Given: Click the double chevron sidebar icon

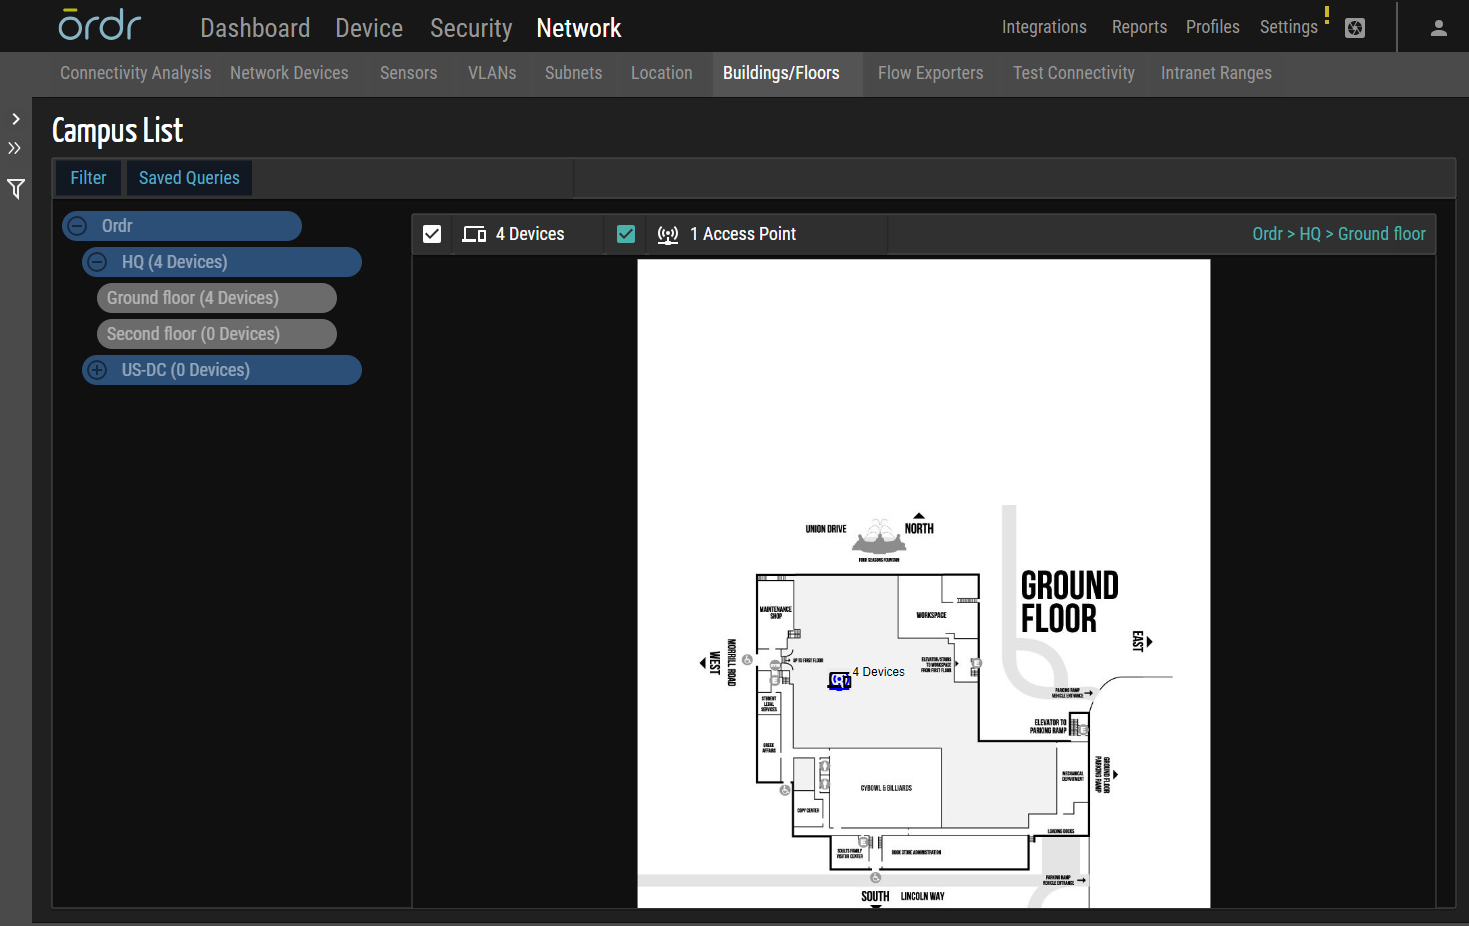Looking at the screenshot, I should tap(15, 148).
